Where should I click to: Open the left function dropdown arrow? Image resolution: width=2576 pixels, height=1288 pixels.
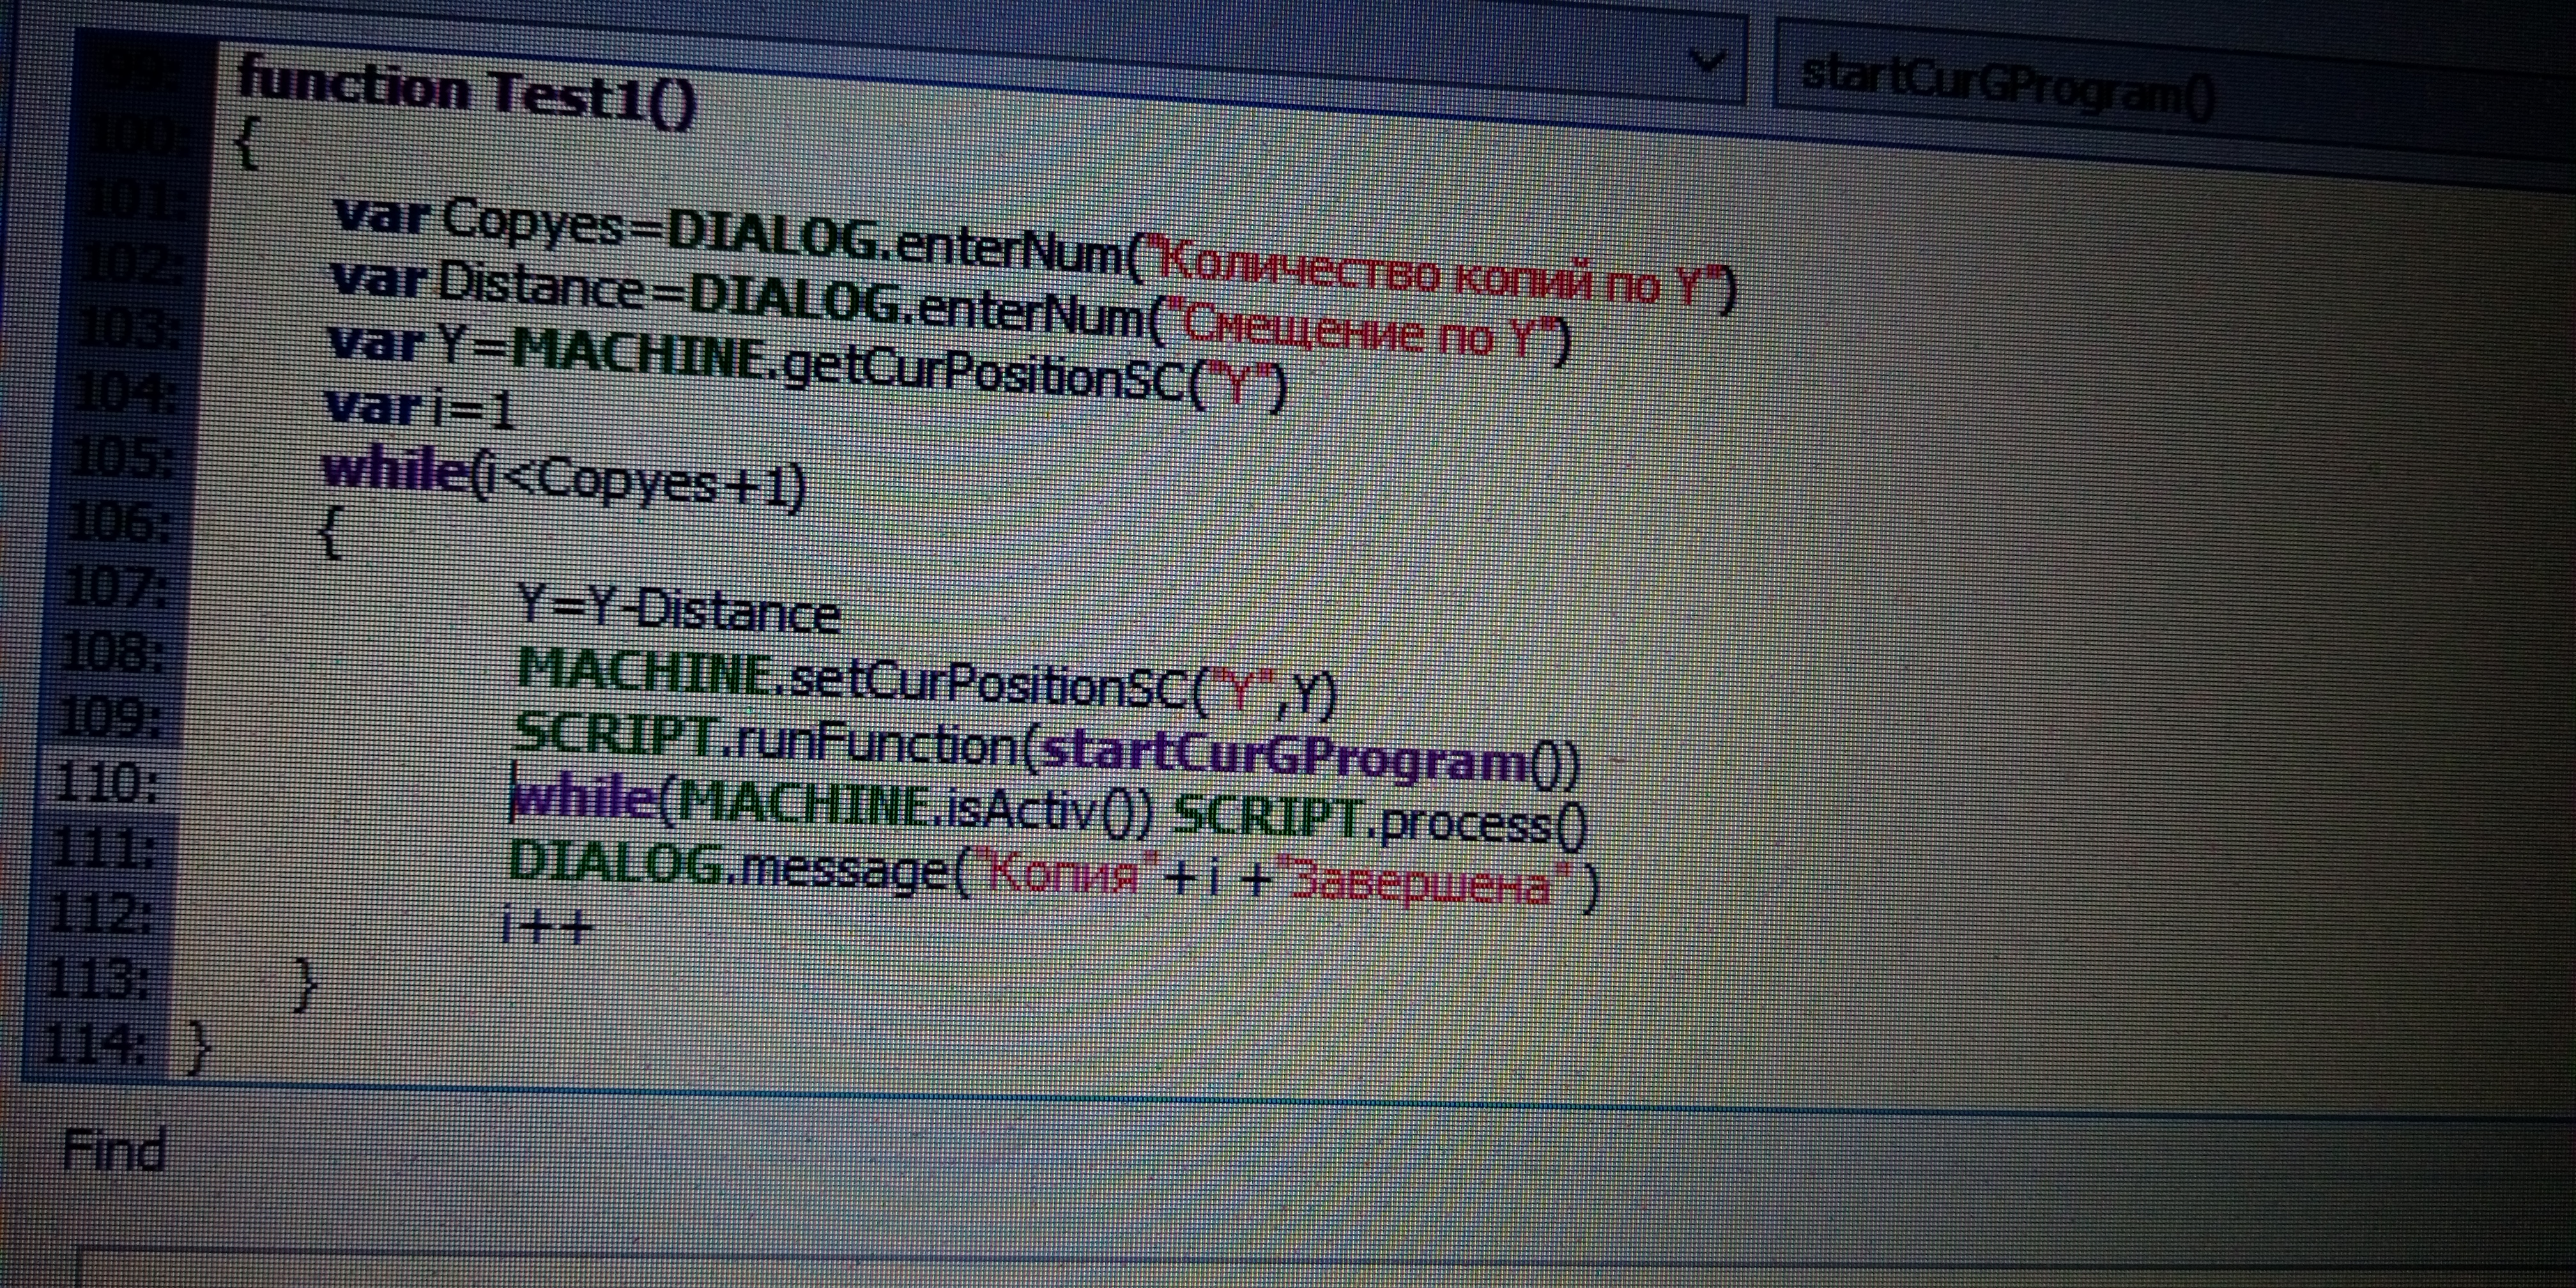pyautogui.click(x=1706, y=62)
